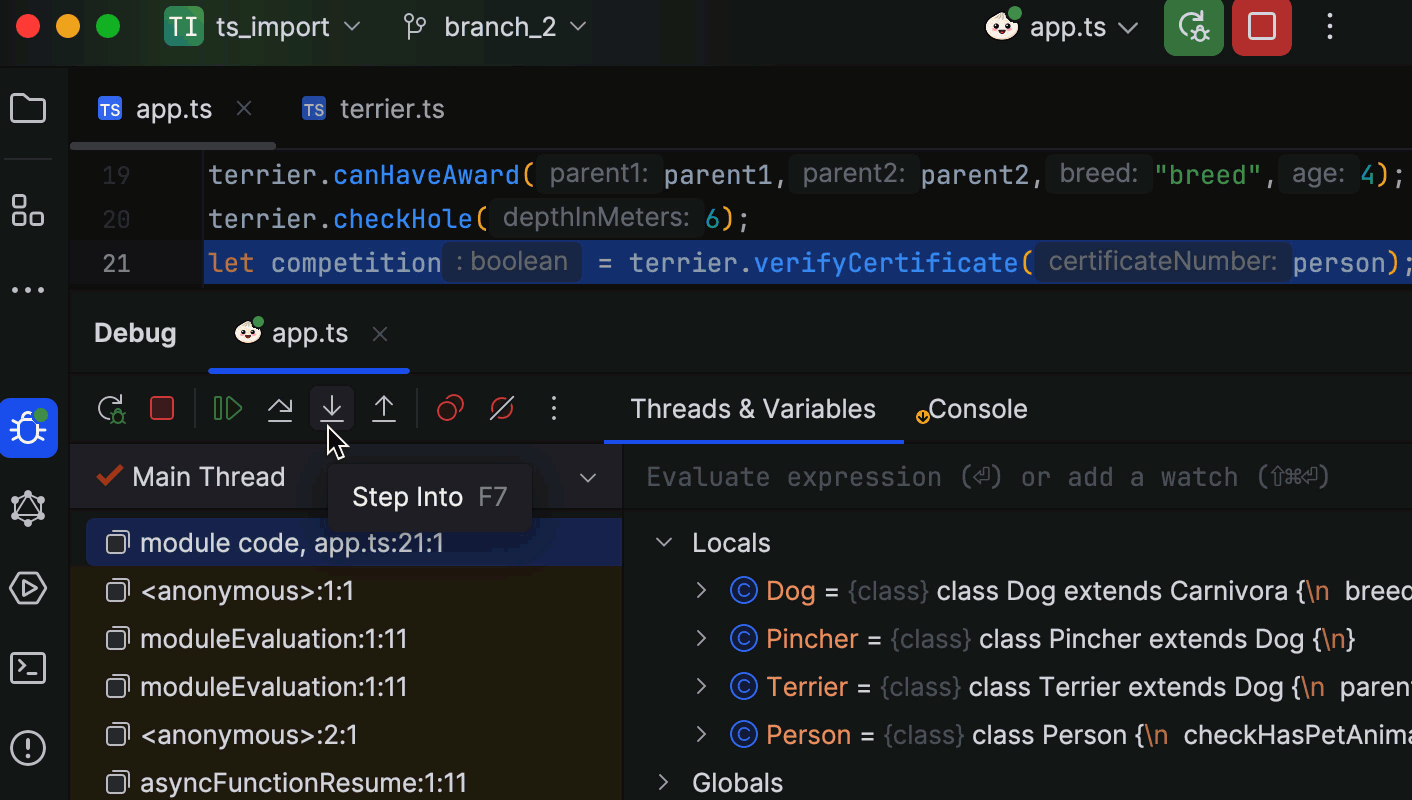The image size is (1412, 800).
Task: Select the Step Over debug action
Action: (x=279, y=408)
